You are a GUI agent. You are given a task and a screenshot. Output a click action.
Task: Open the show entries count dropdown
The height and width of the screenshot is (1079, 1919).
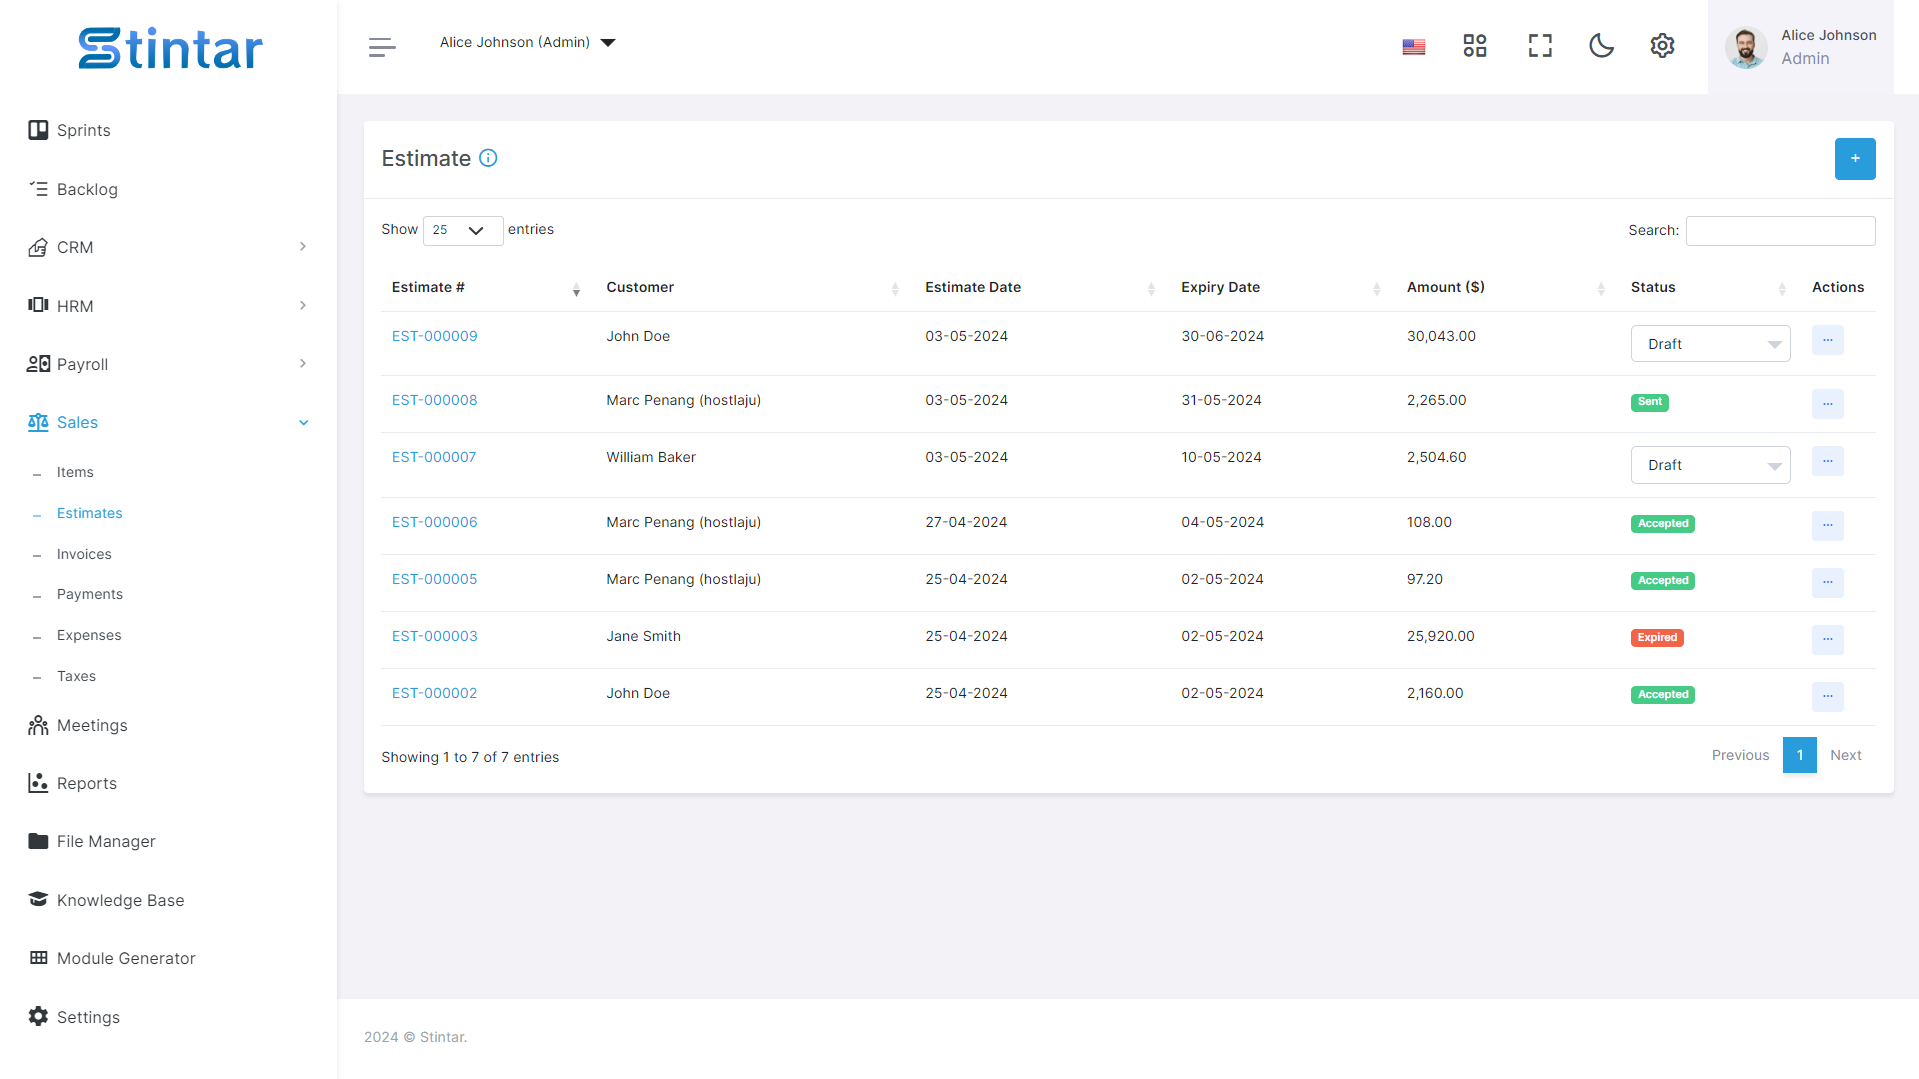[463, 230]
